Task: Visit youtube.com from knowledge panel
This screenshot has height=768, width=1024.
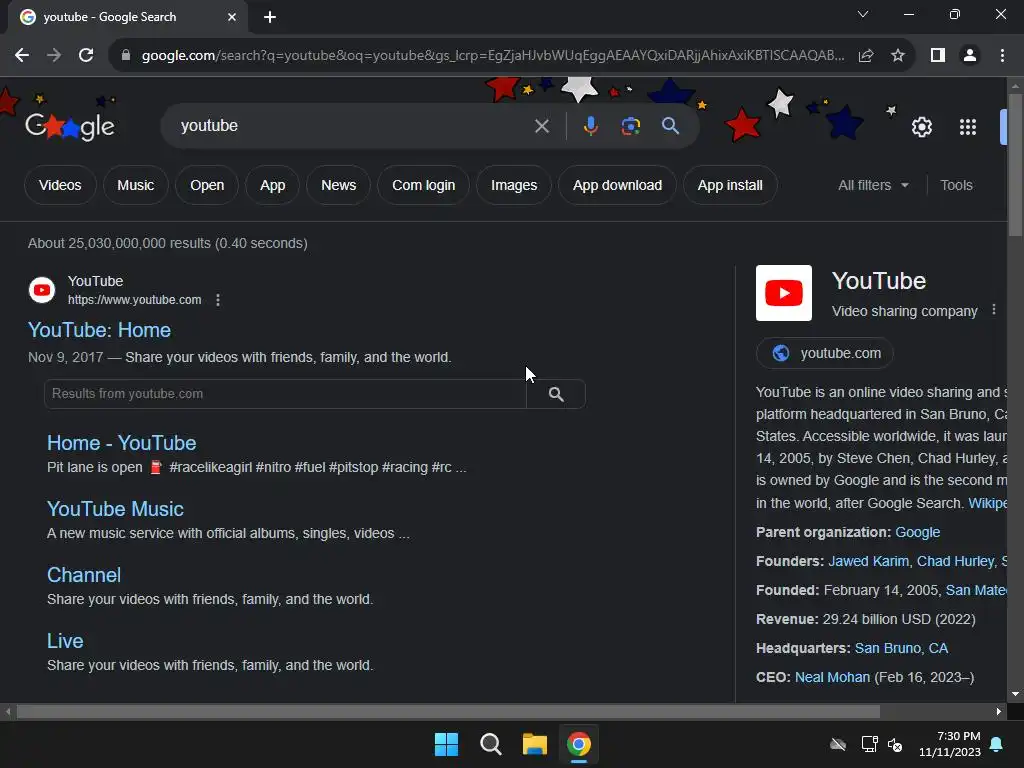Action: [x=825, y=353]
